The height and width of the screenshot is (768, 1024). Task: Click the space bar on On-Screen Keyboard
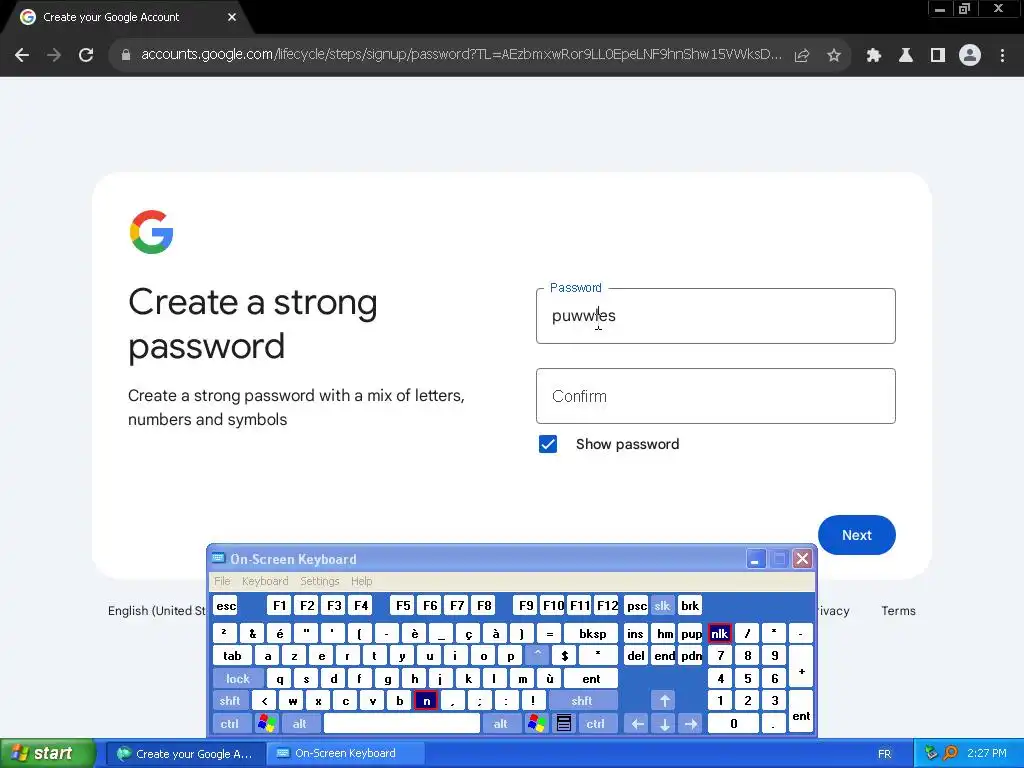402,724
